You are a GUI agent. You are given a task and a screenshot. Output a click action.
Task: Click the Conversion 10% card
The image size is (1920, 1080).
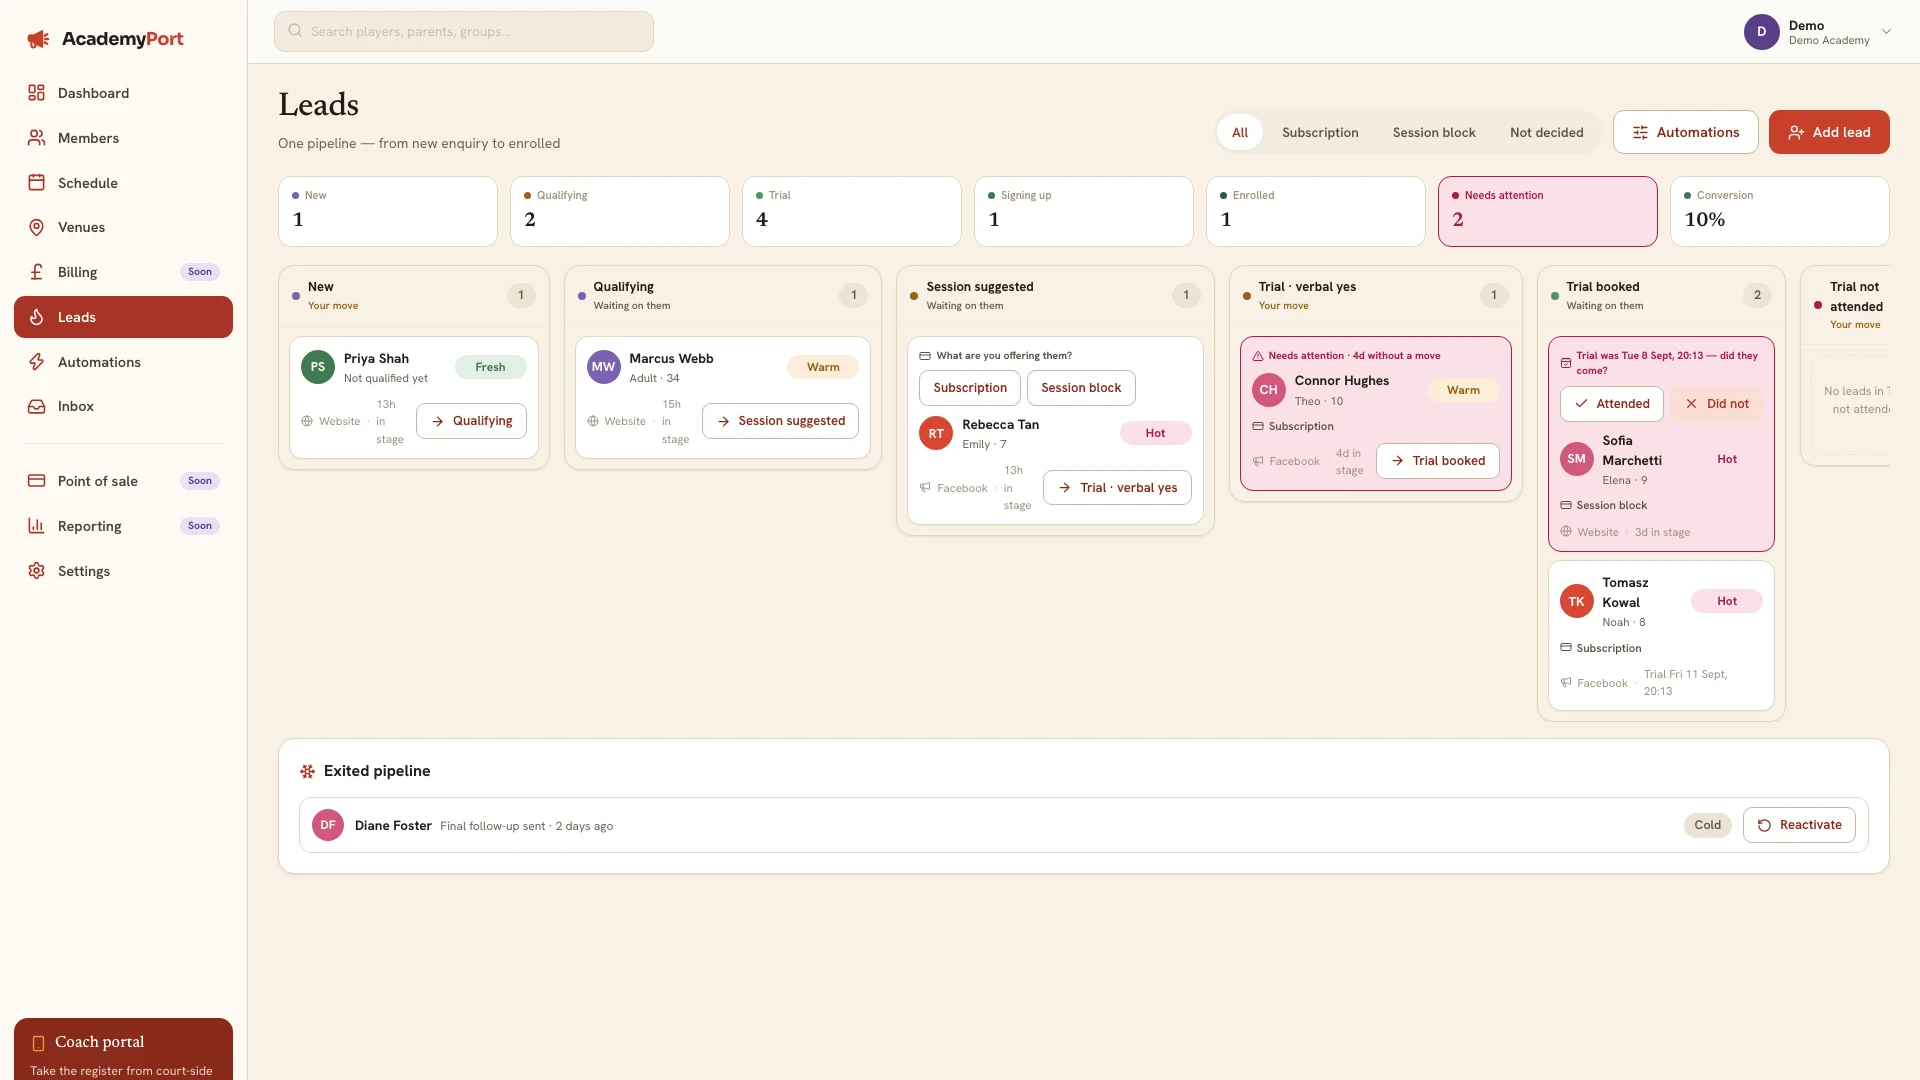tap(1780, 211)
